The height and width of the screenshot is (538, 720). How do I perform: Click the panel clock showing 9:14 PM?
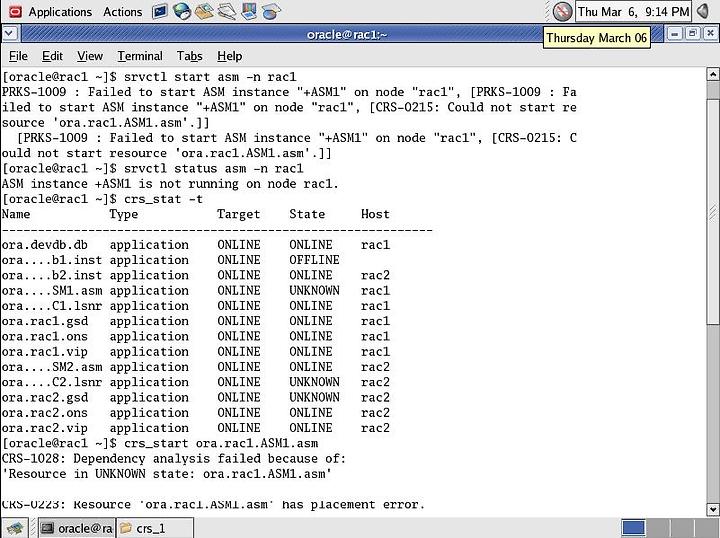[633, 11]
